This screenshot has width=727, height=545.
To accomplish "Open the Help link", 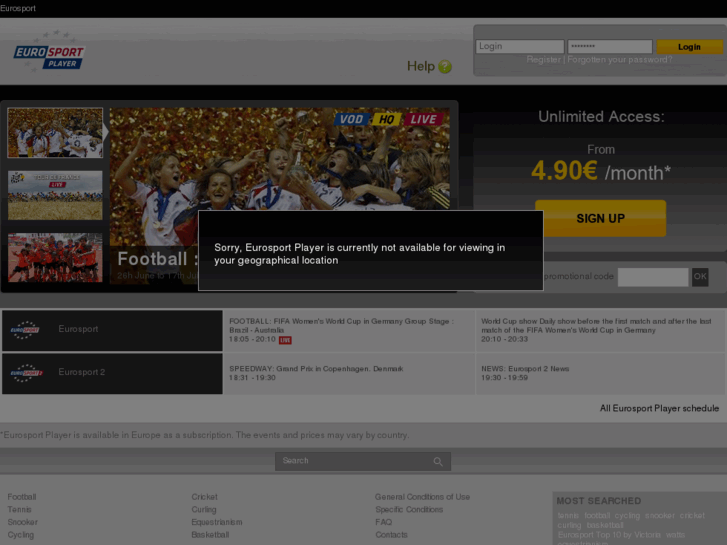I will (x=421, y=66).
